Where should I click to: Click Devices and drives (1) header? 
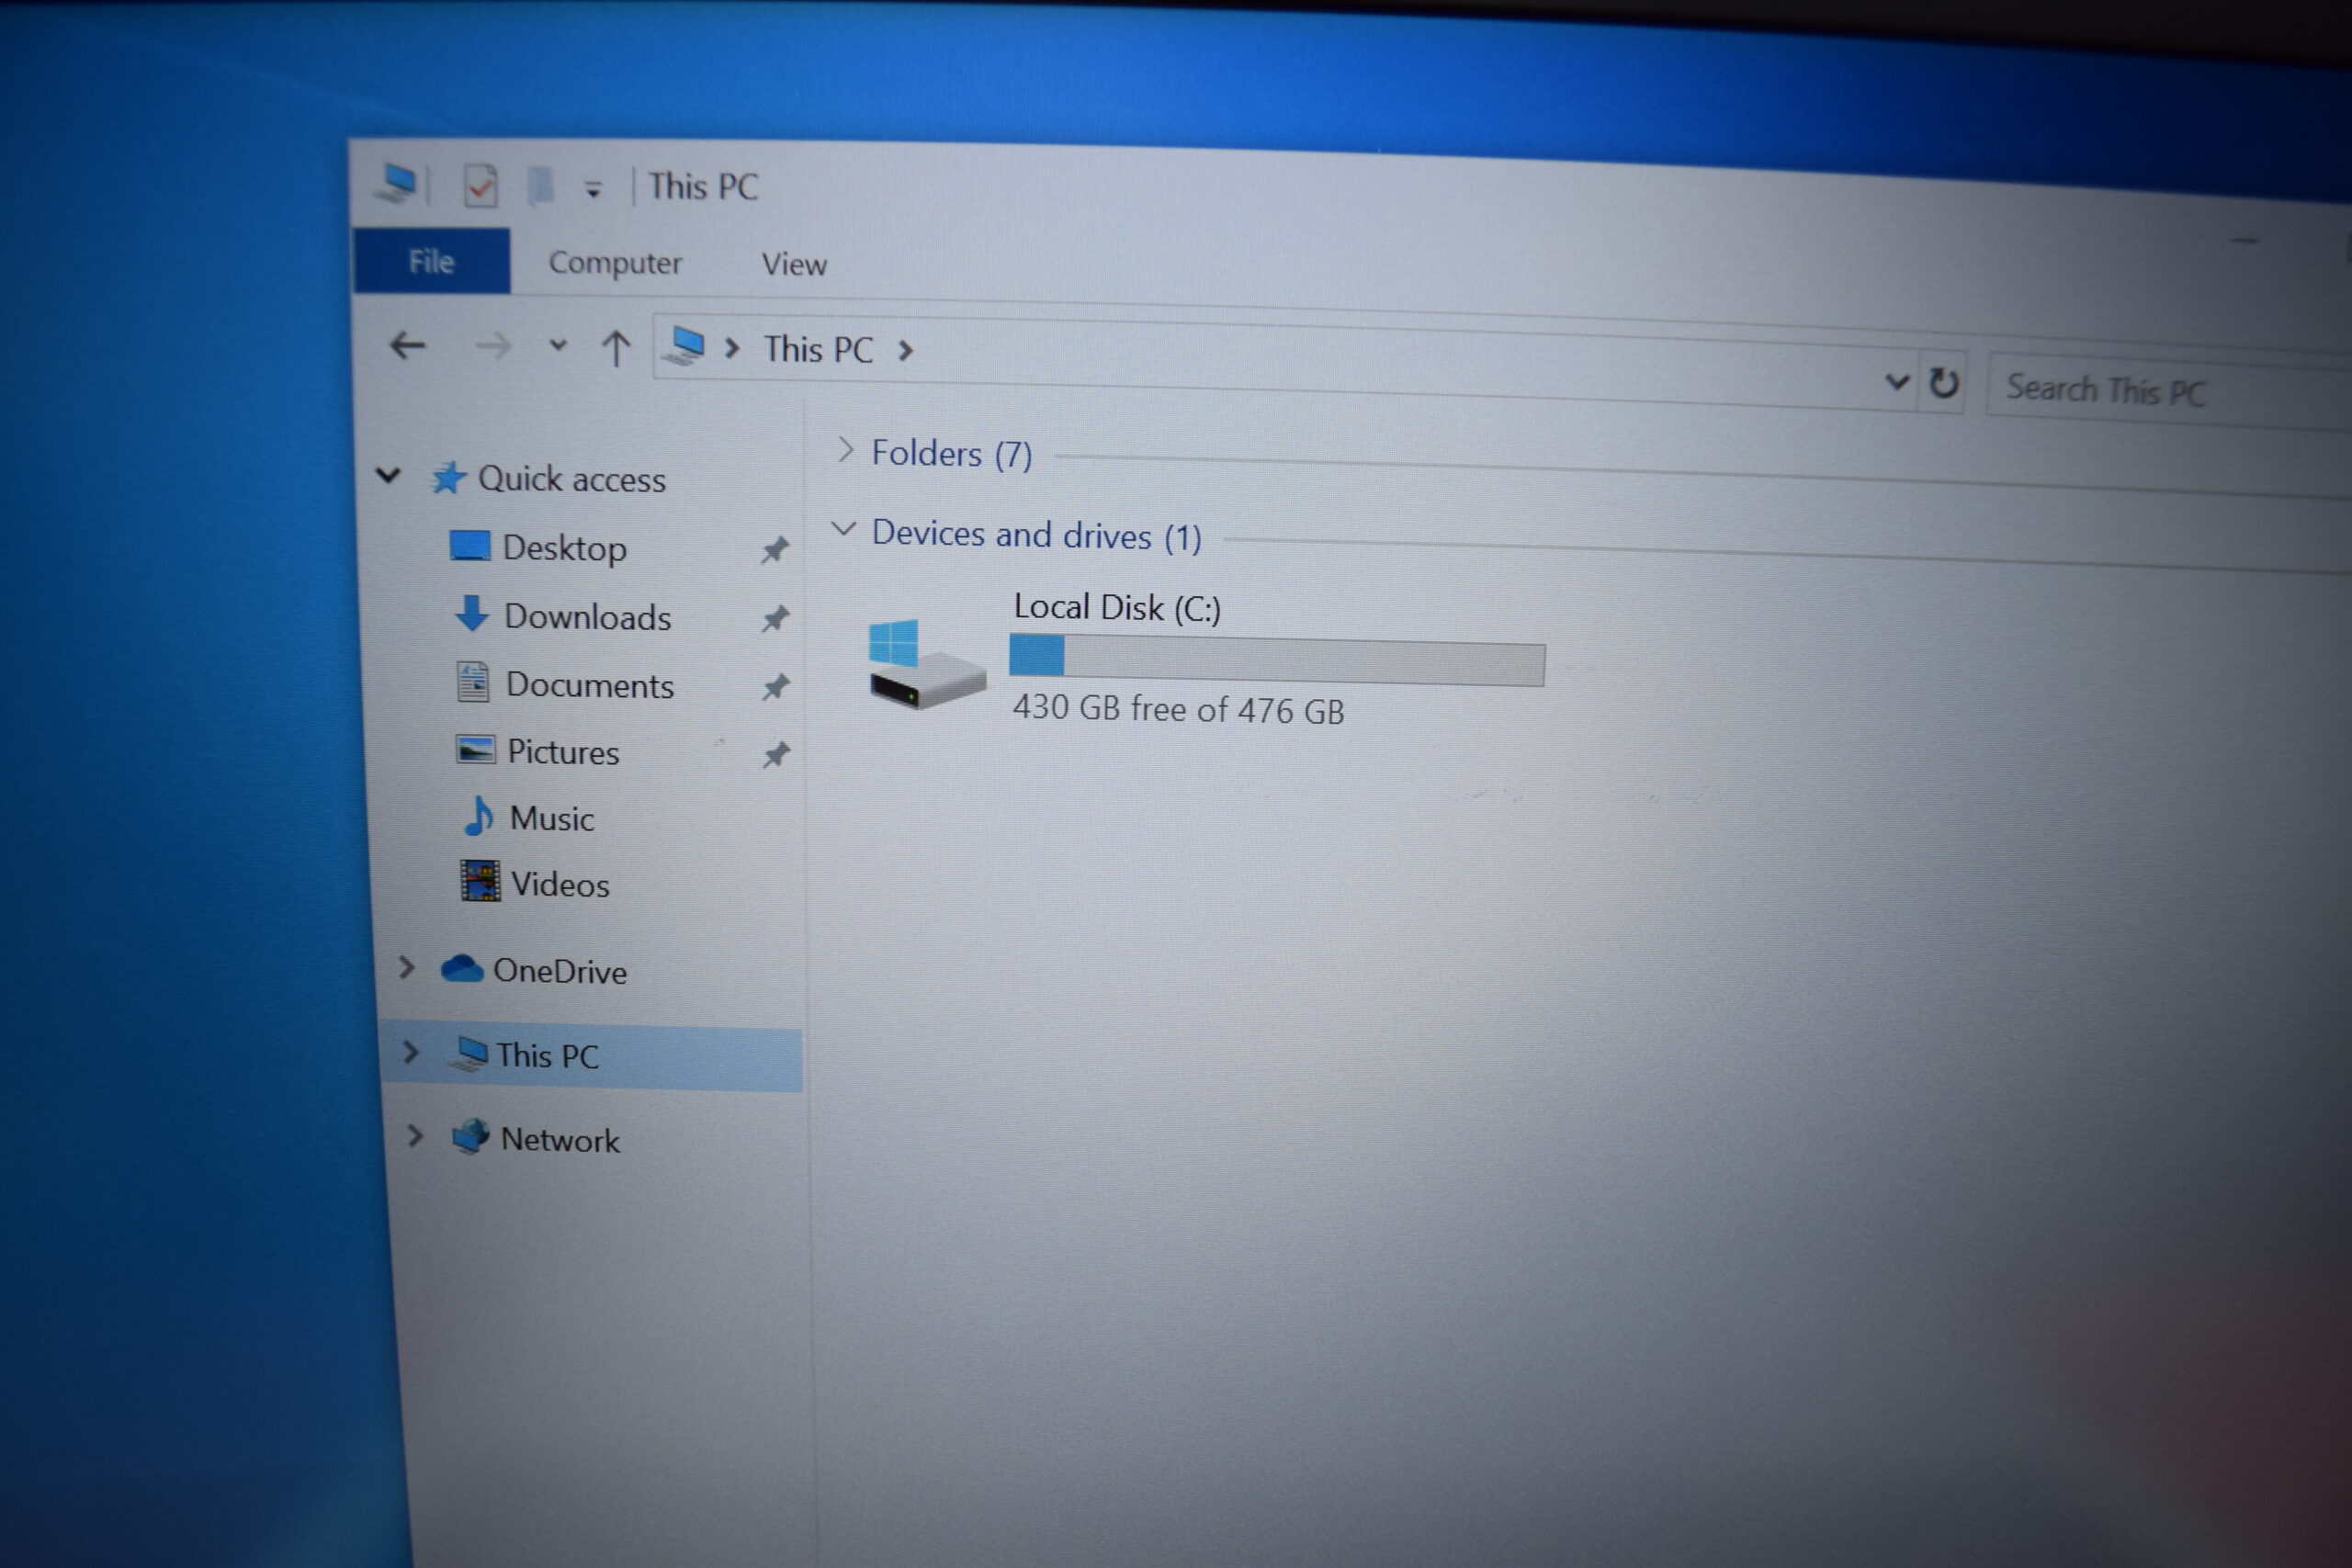[1036, 535]
